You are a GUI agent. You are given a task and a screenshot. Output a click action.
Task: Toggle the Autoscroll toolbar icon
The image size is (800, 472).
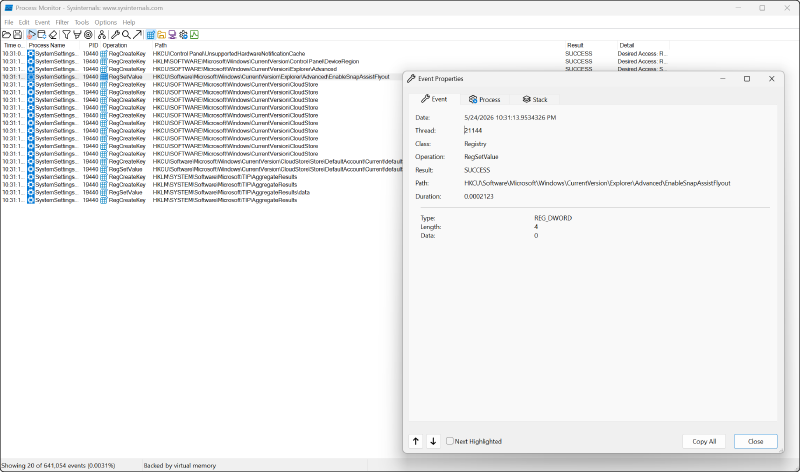point(42,35)
